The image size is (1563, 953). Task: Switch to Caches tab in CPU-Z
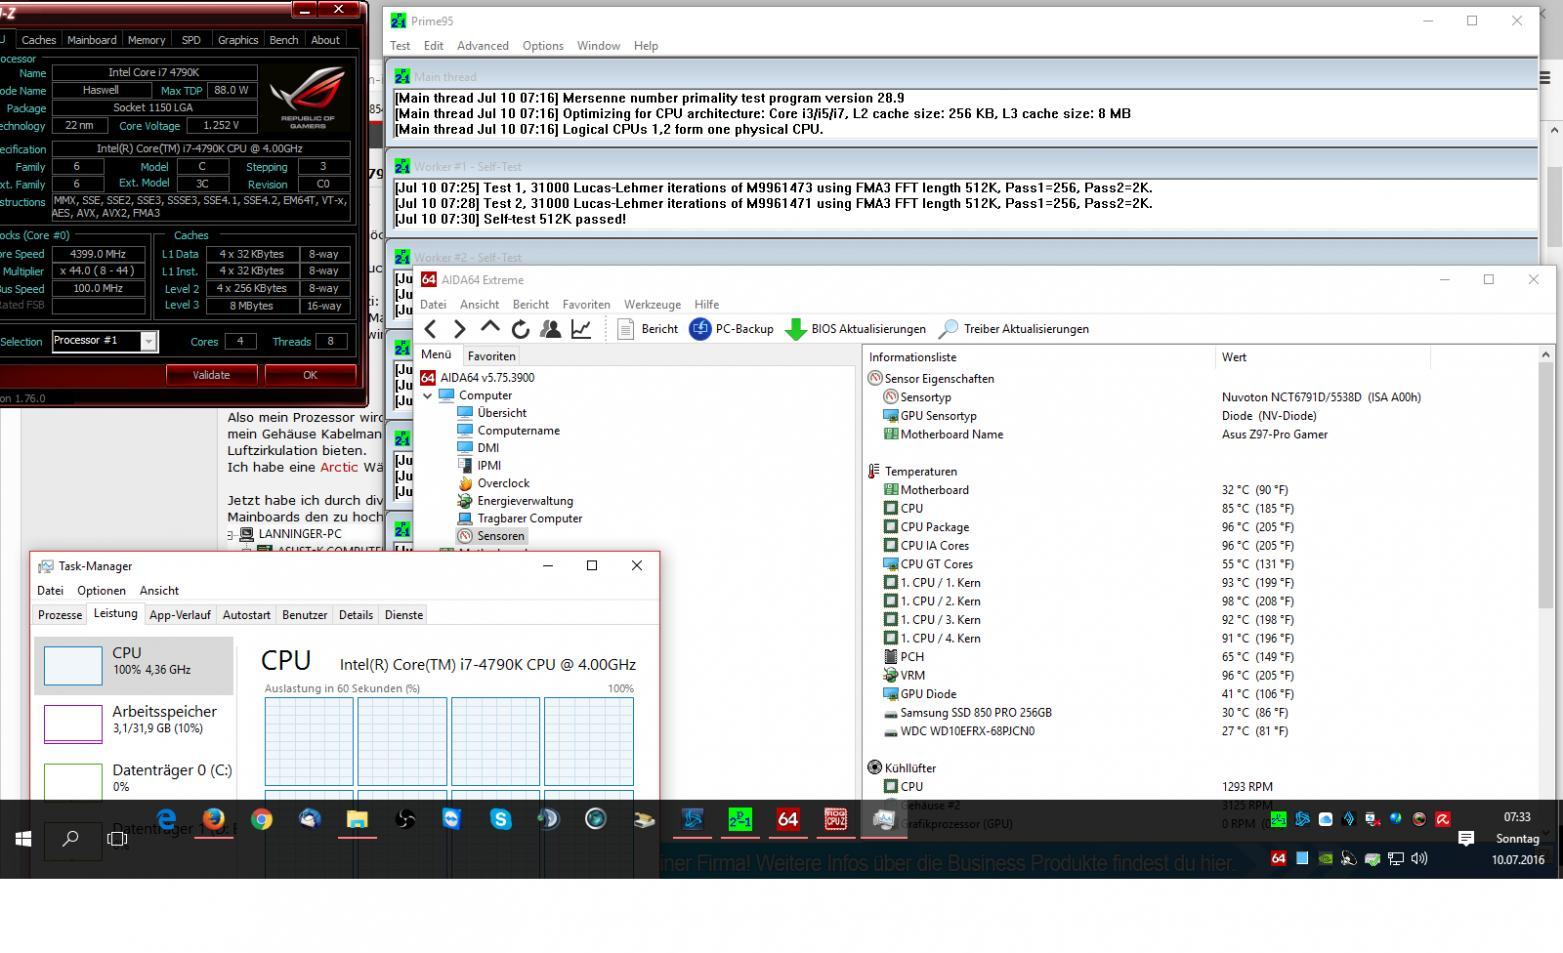pyautogui.click(x=38, y=40)
